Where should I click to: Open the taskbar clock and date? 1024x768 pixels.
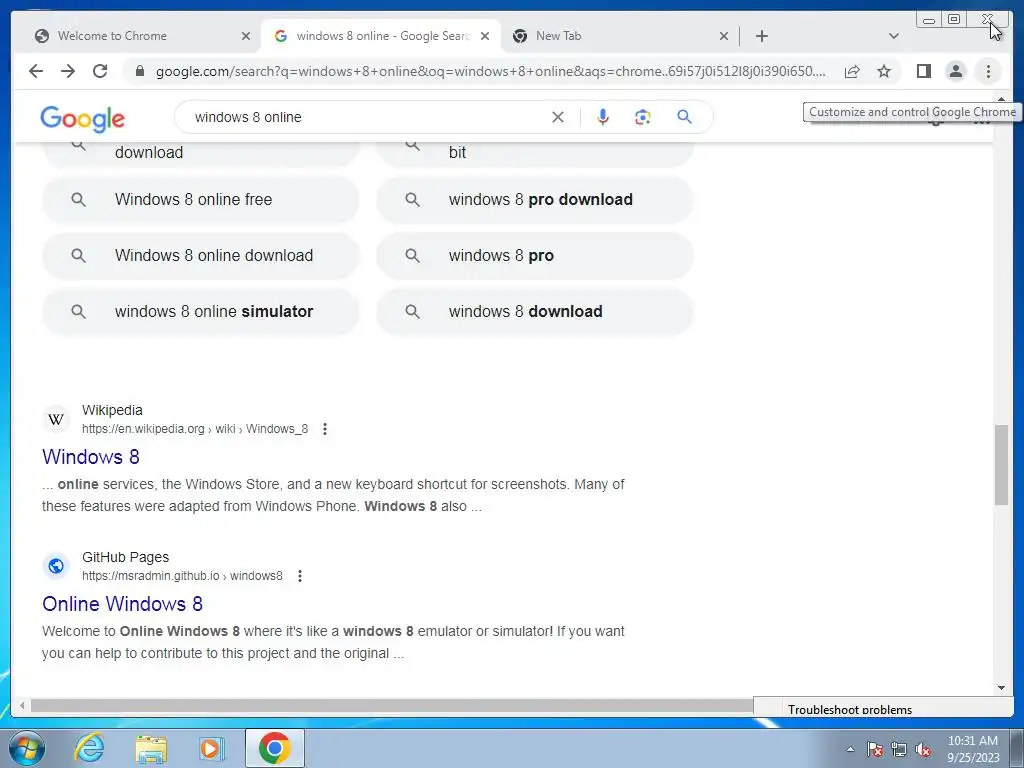coord(972,749)
